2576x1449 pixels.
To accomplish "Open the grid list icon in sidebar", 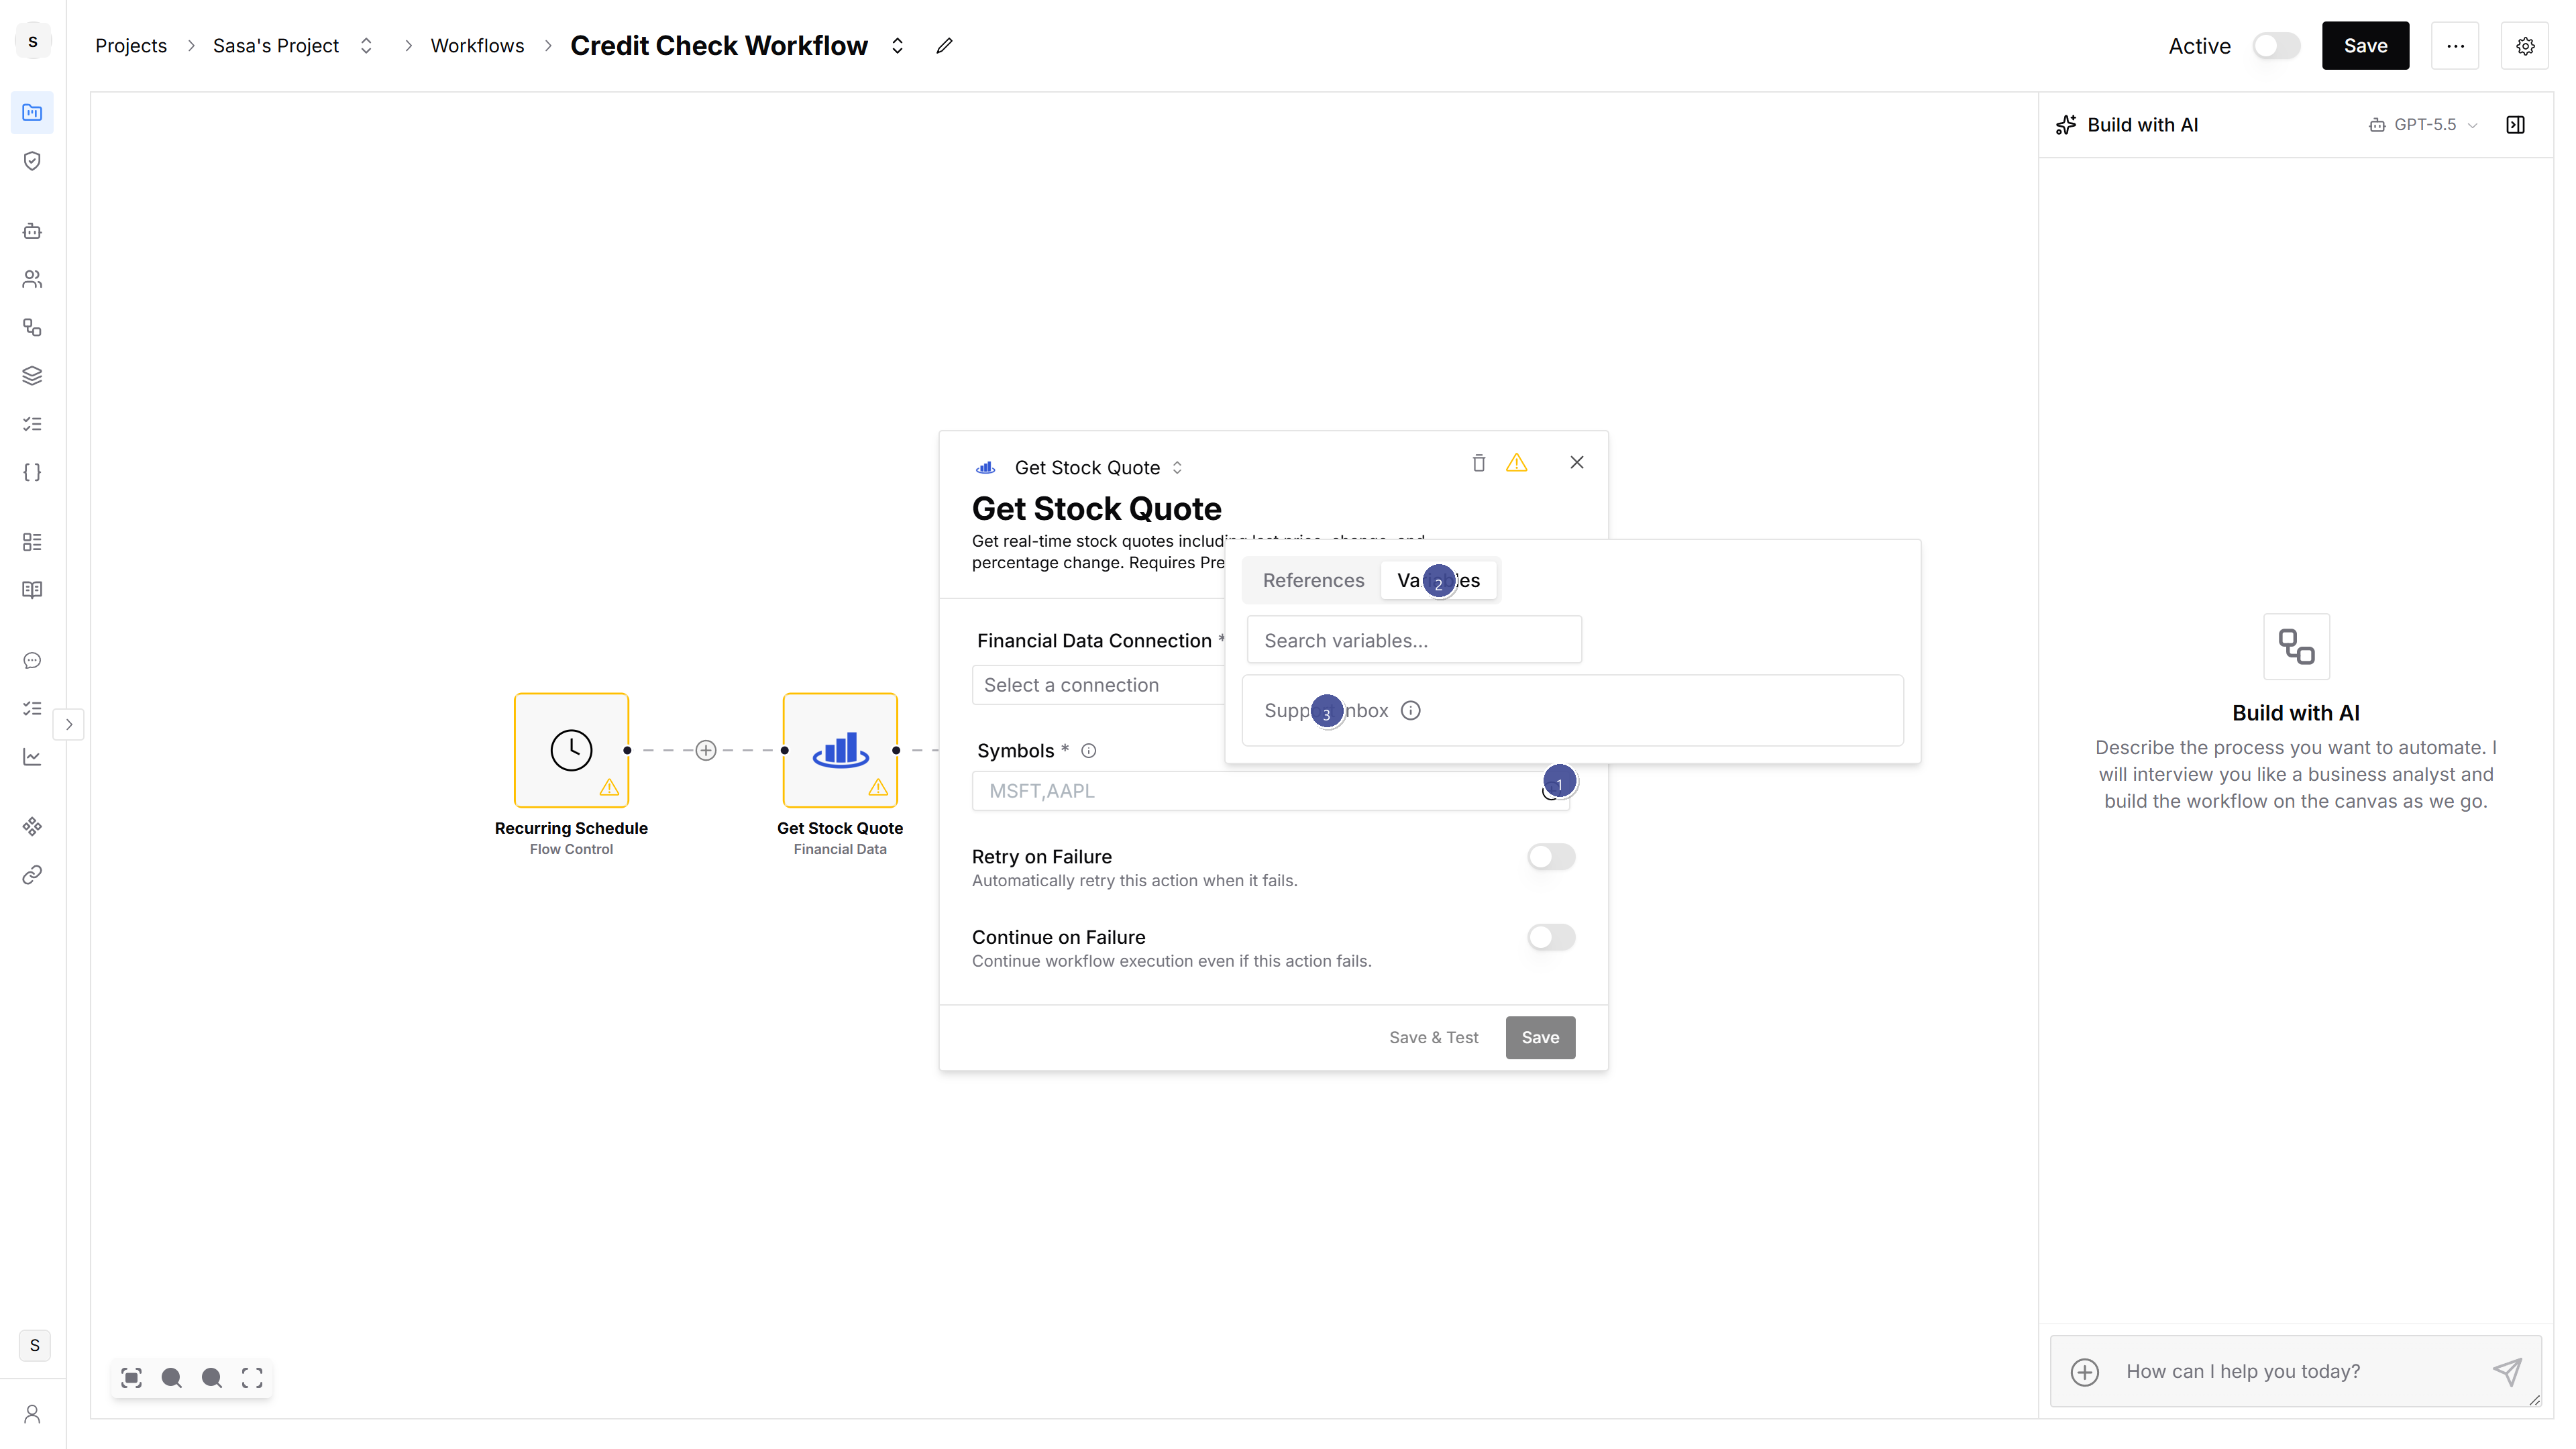I will pos(32,542).
